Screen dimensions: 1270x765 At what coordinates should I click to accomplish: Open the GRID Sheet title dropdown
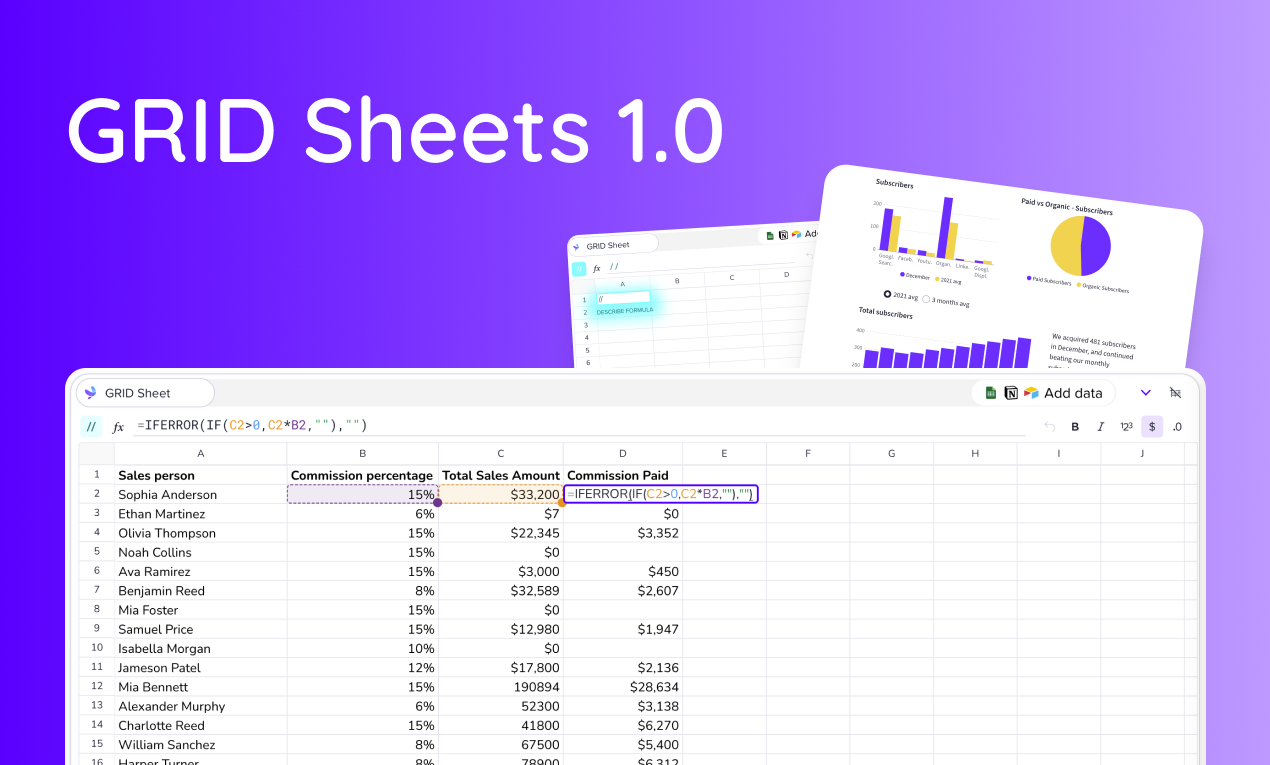click(x=143, y=393)
